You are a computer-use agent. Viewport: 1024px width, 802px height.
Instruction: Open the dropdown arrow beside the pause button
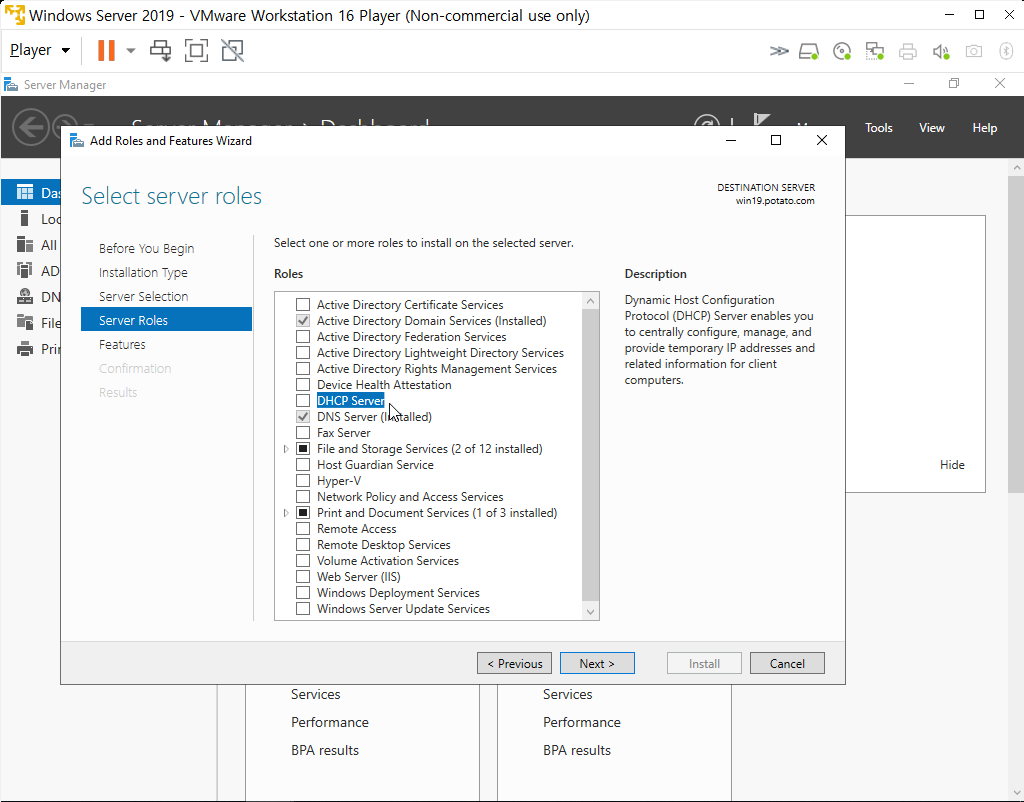(131, 50)
